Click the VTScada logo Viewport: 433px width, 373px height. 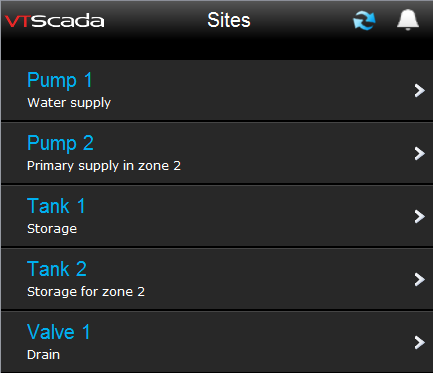(x=55, y=21)
